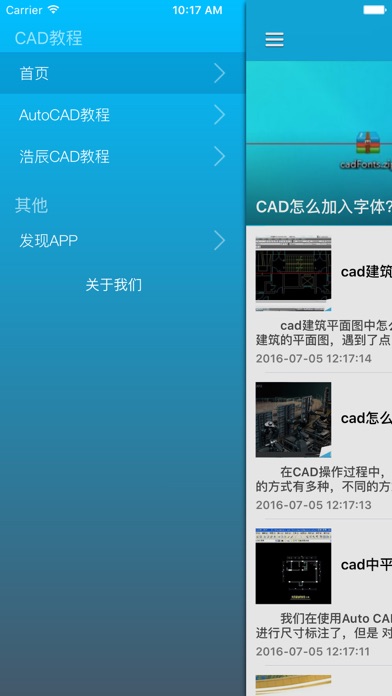Tap the Wi-Fi status icon

coord(53,9)
